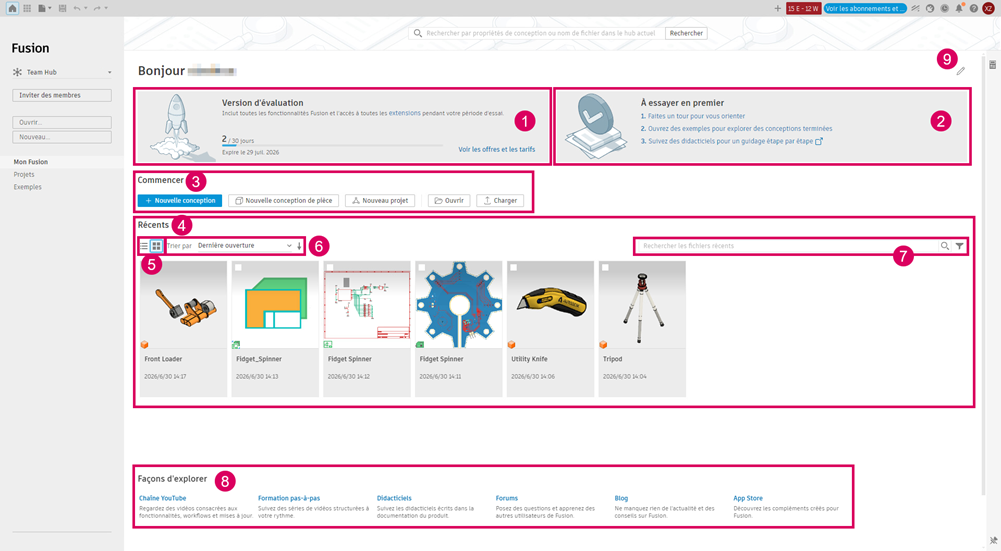
Task: Open Ouvrez des exemples link
Action: point(740,128)
